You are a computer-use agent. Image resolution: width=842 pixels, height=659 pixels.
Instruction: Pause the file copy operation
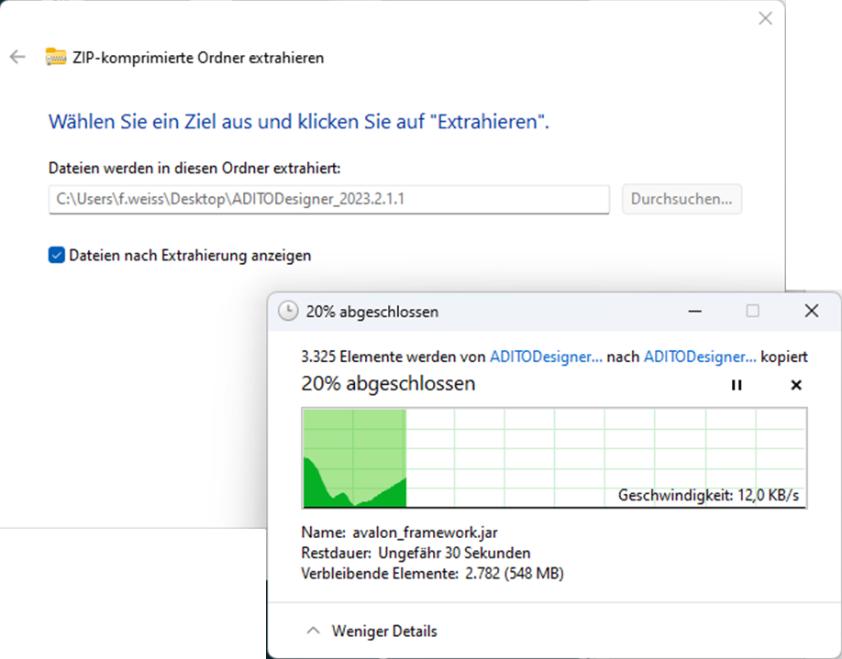coord(737,385)
